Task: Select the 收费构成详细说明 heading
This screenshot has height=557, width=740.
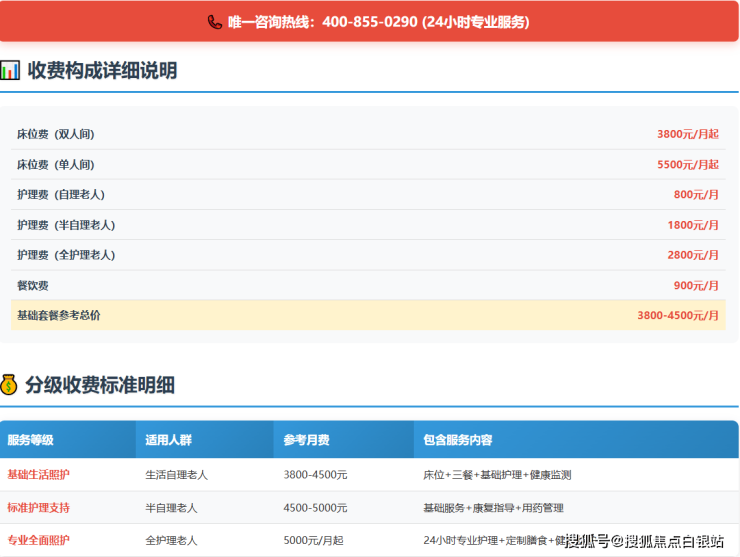Action: pyautogui.click(x=102, y=70)
